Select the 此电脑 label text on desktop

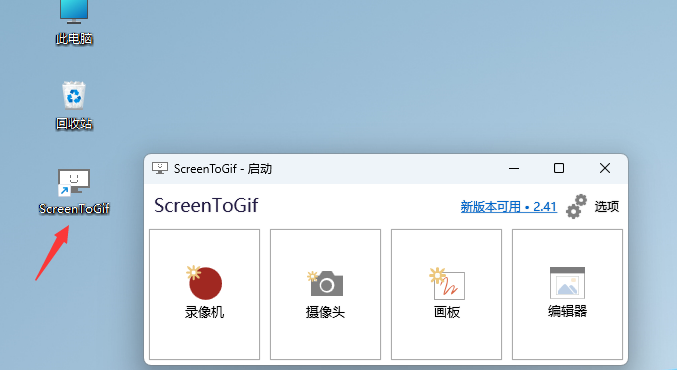point(74,39)
